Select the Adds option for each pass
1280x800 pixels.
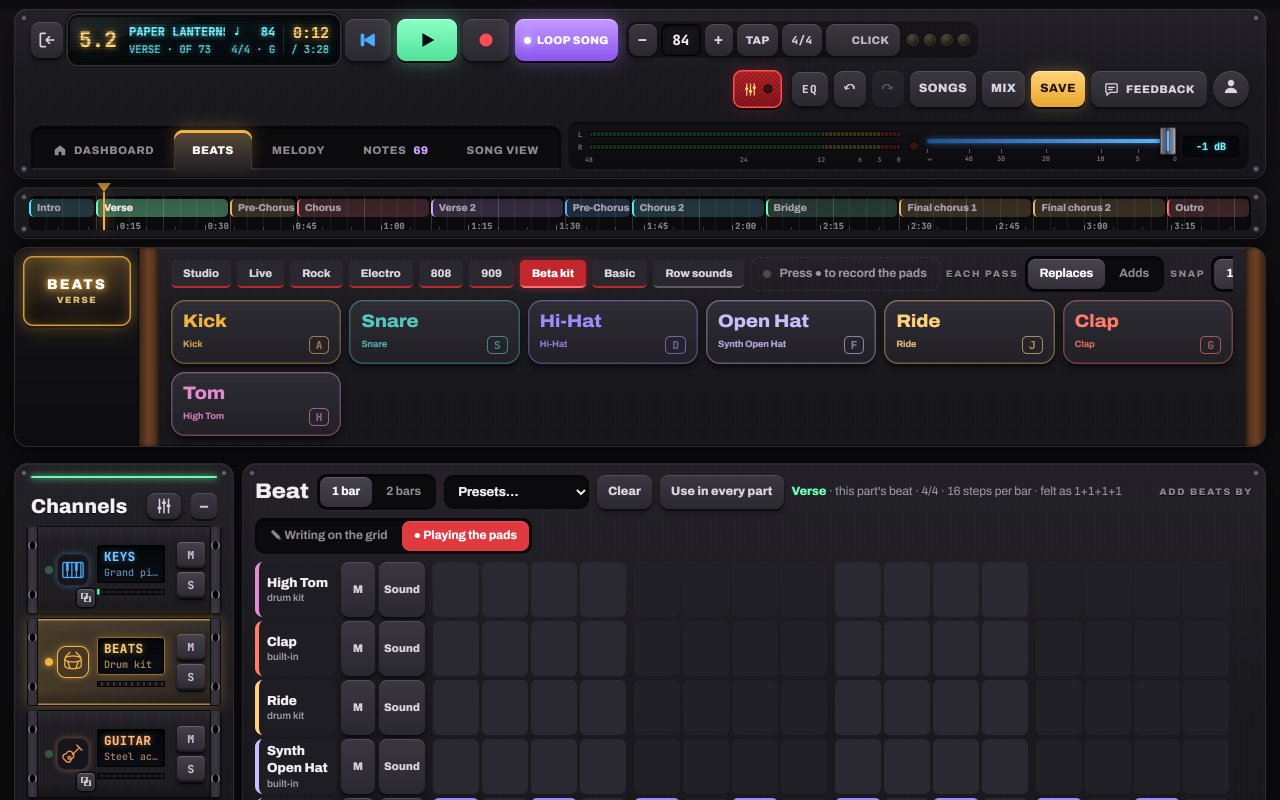tap(1134, 273)
